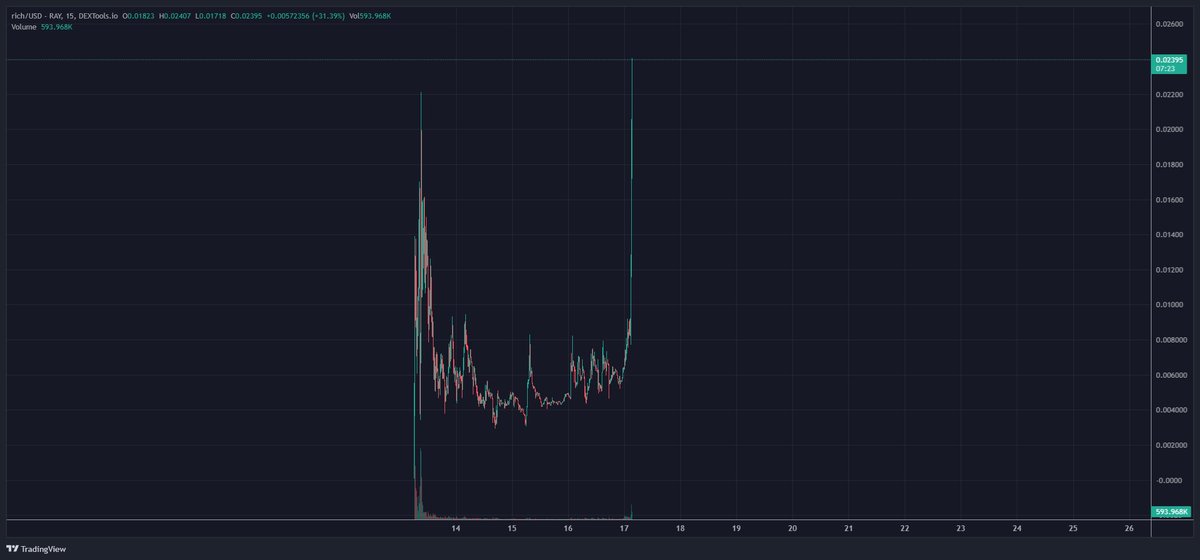1200x560 pixels.
Task: Click the 0.002000 price axis label
Action: click(x=1170, y=445)
